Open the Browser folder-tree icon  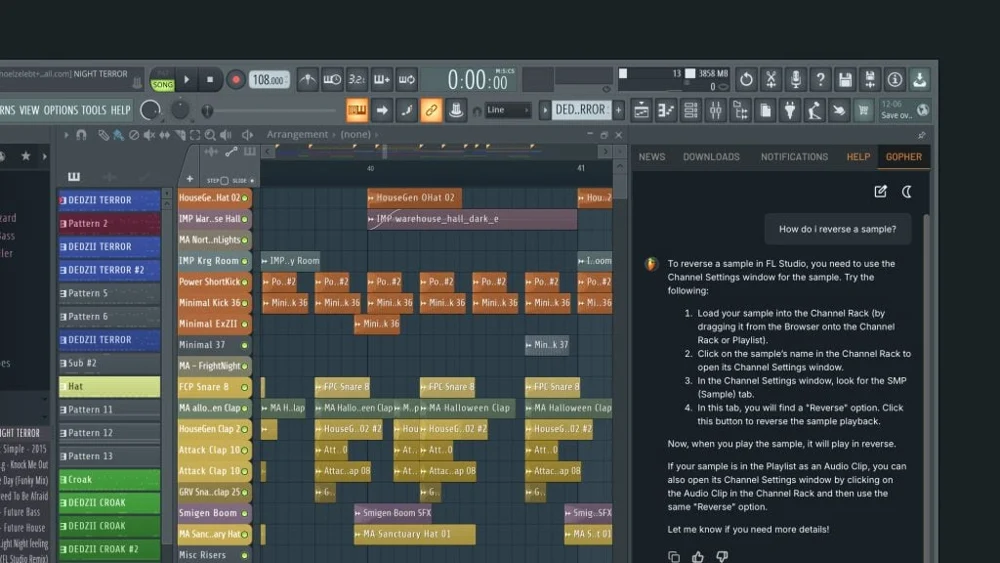[x=740, y=110]
